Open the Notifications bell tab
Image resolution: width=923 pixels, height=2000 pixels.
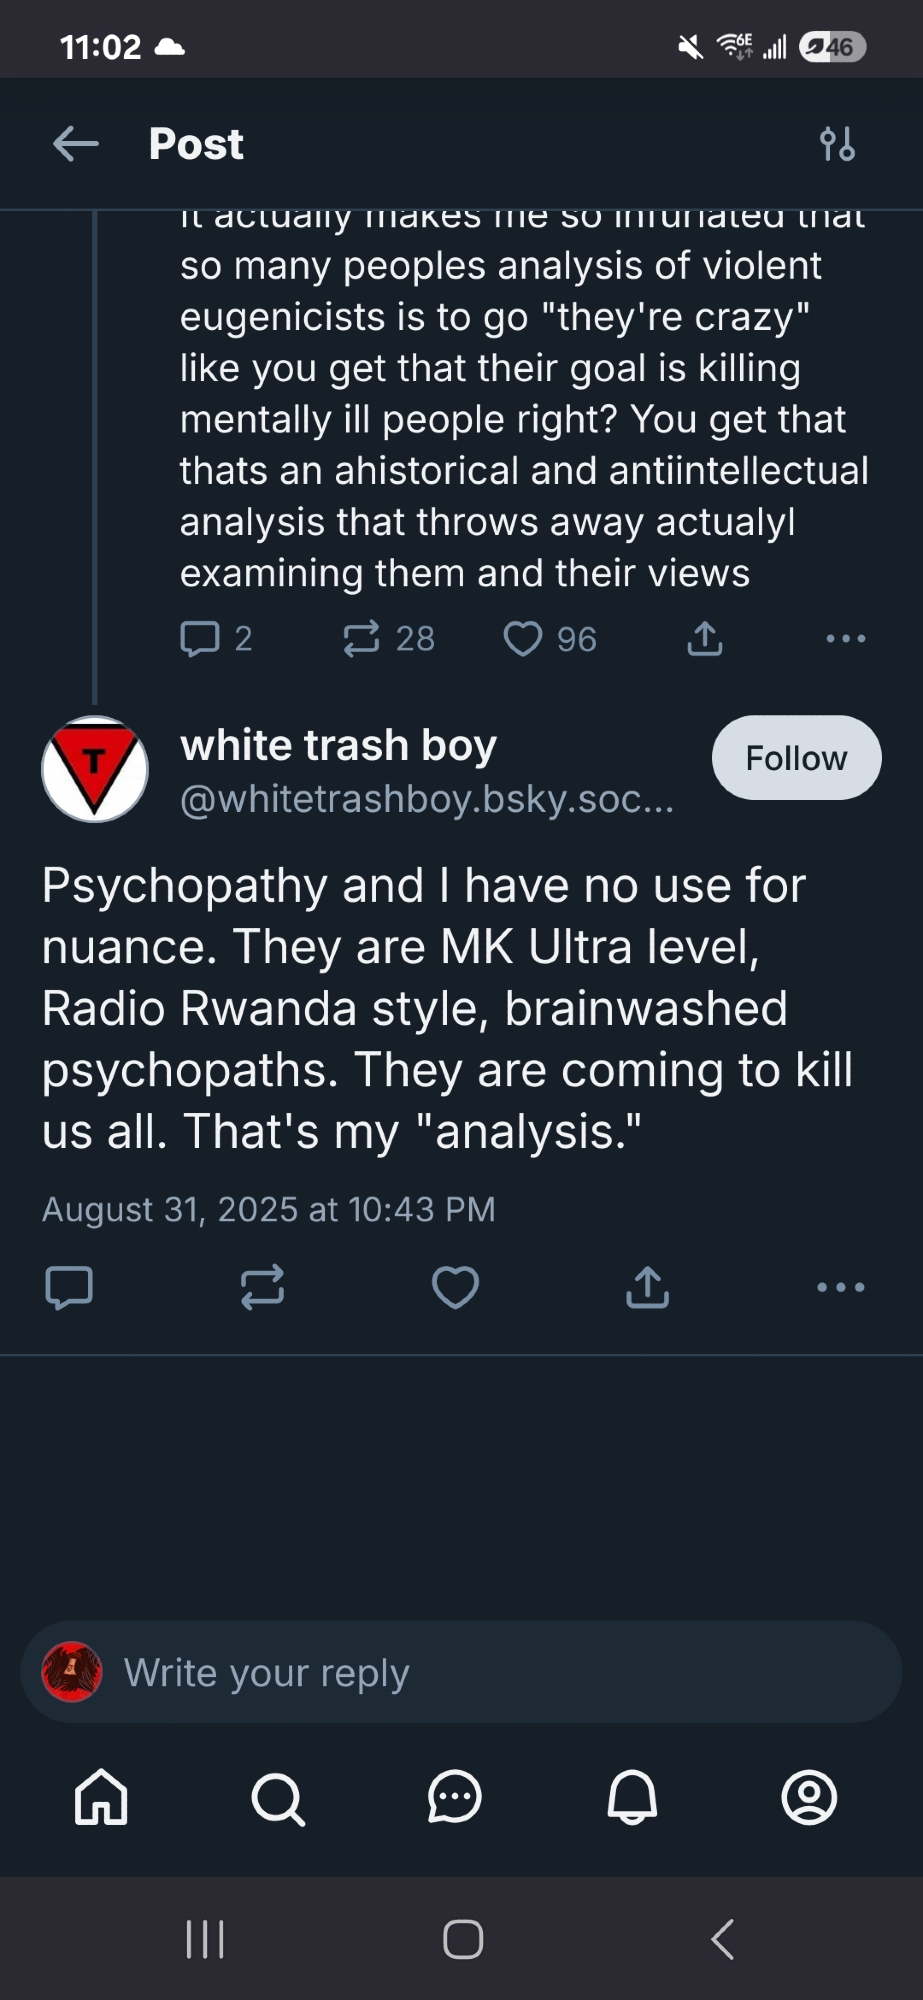(x=632, y=1797)
